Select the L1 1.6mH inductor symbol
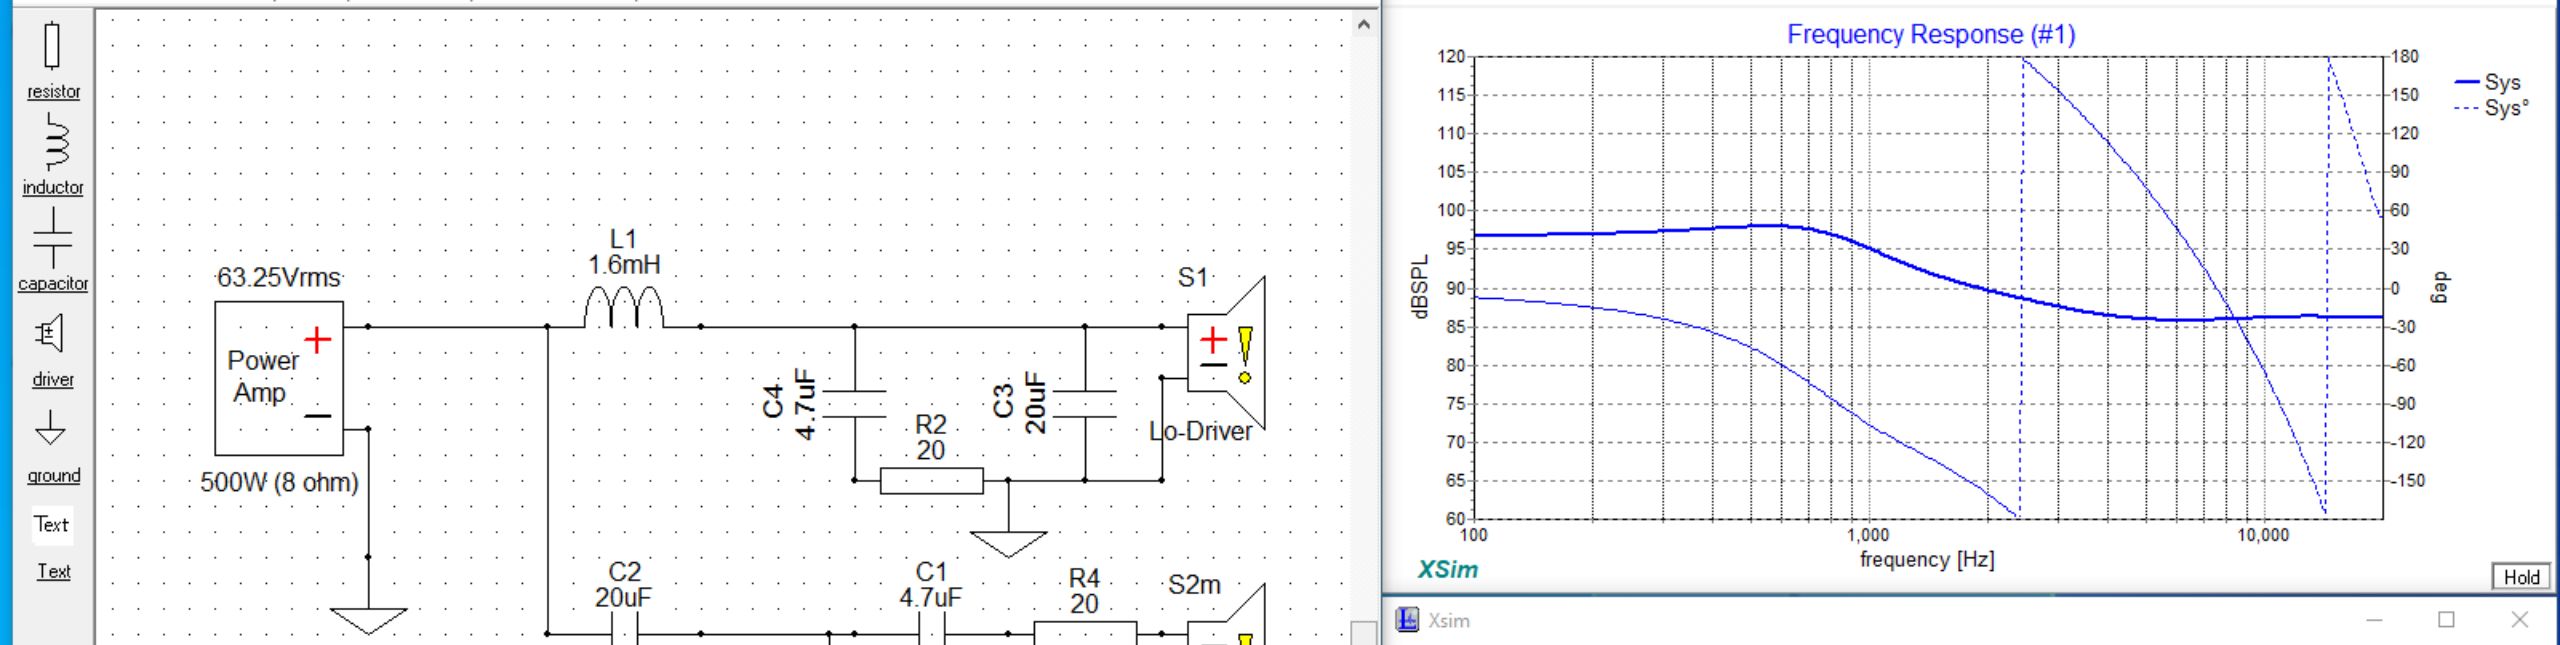 pos(622,308)
